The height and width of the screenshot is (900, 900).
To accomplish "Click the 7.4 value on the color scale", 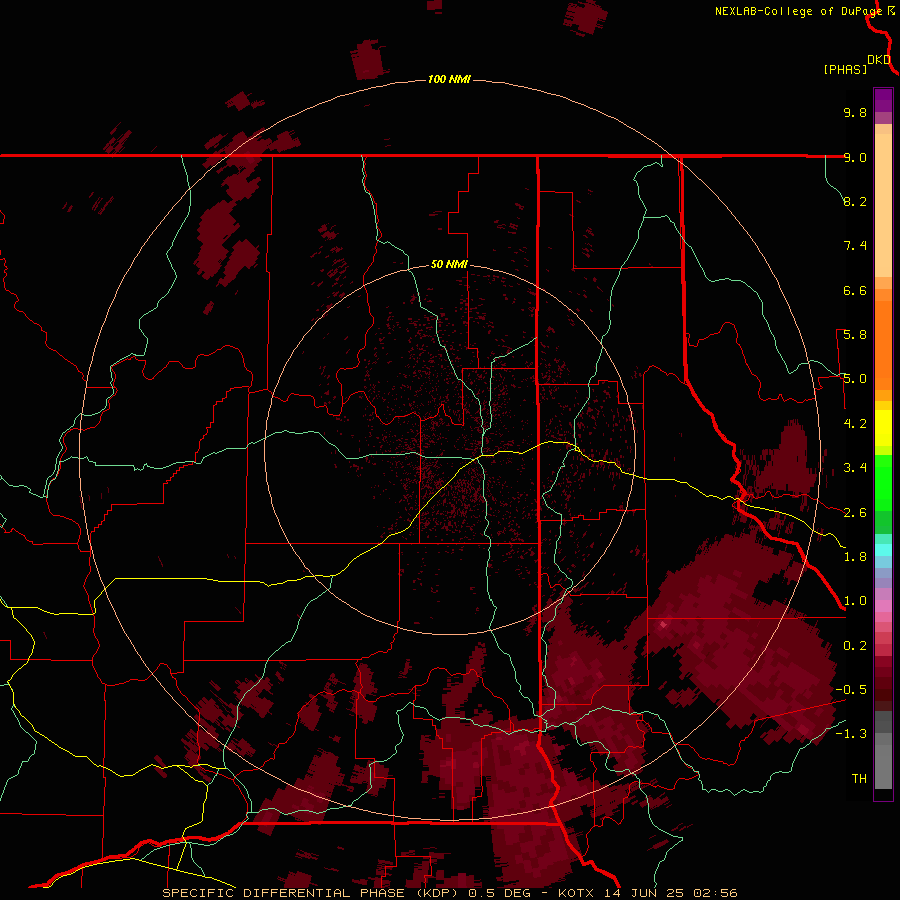I will [x=855, y=246].
